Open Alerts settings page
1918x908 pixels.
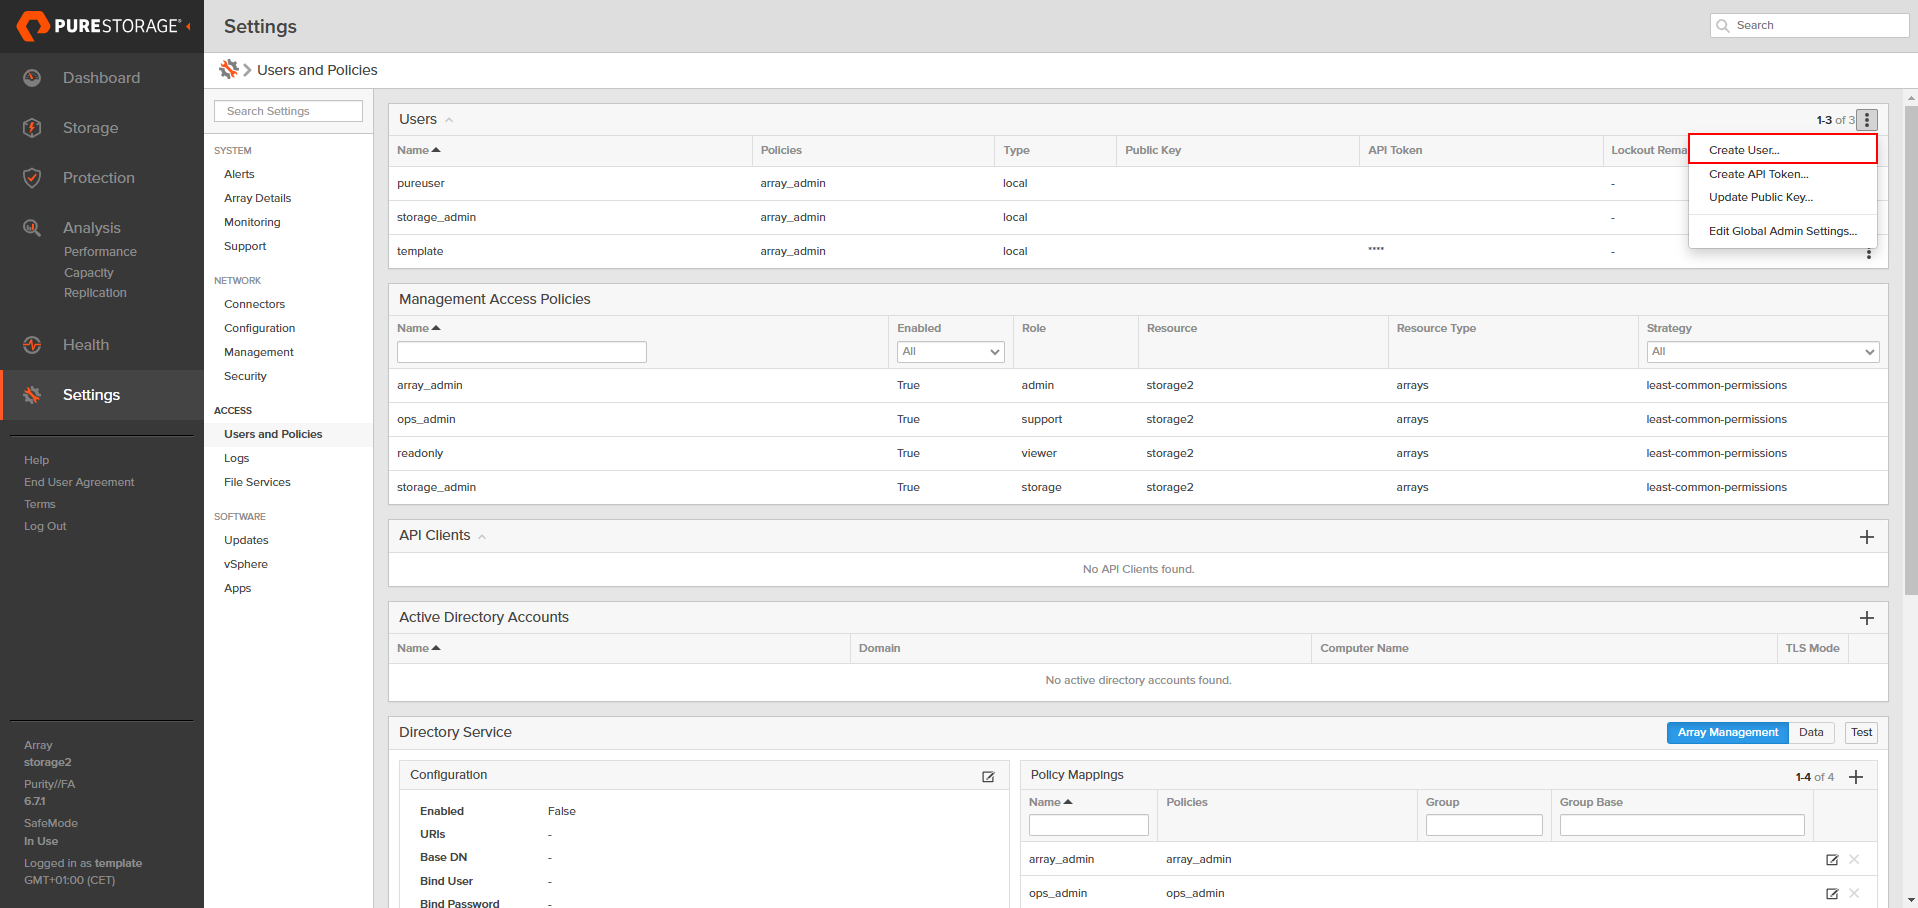click(239, 174)
